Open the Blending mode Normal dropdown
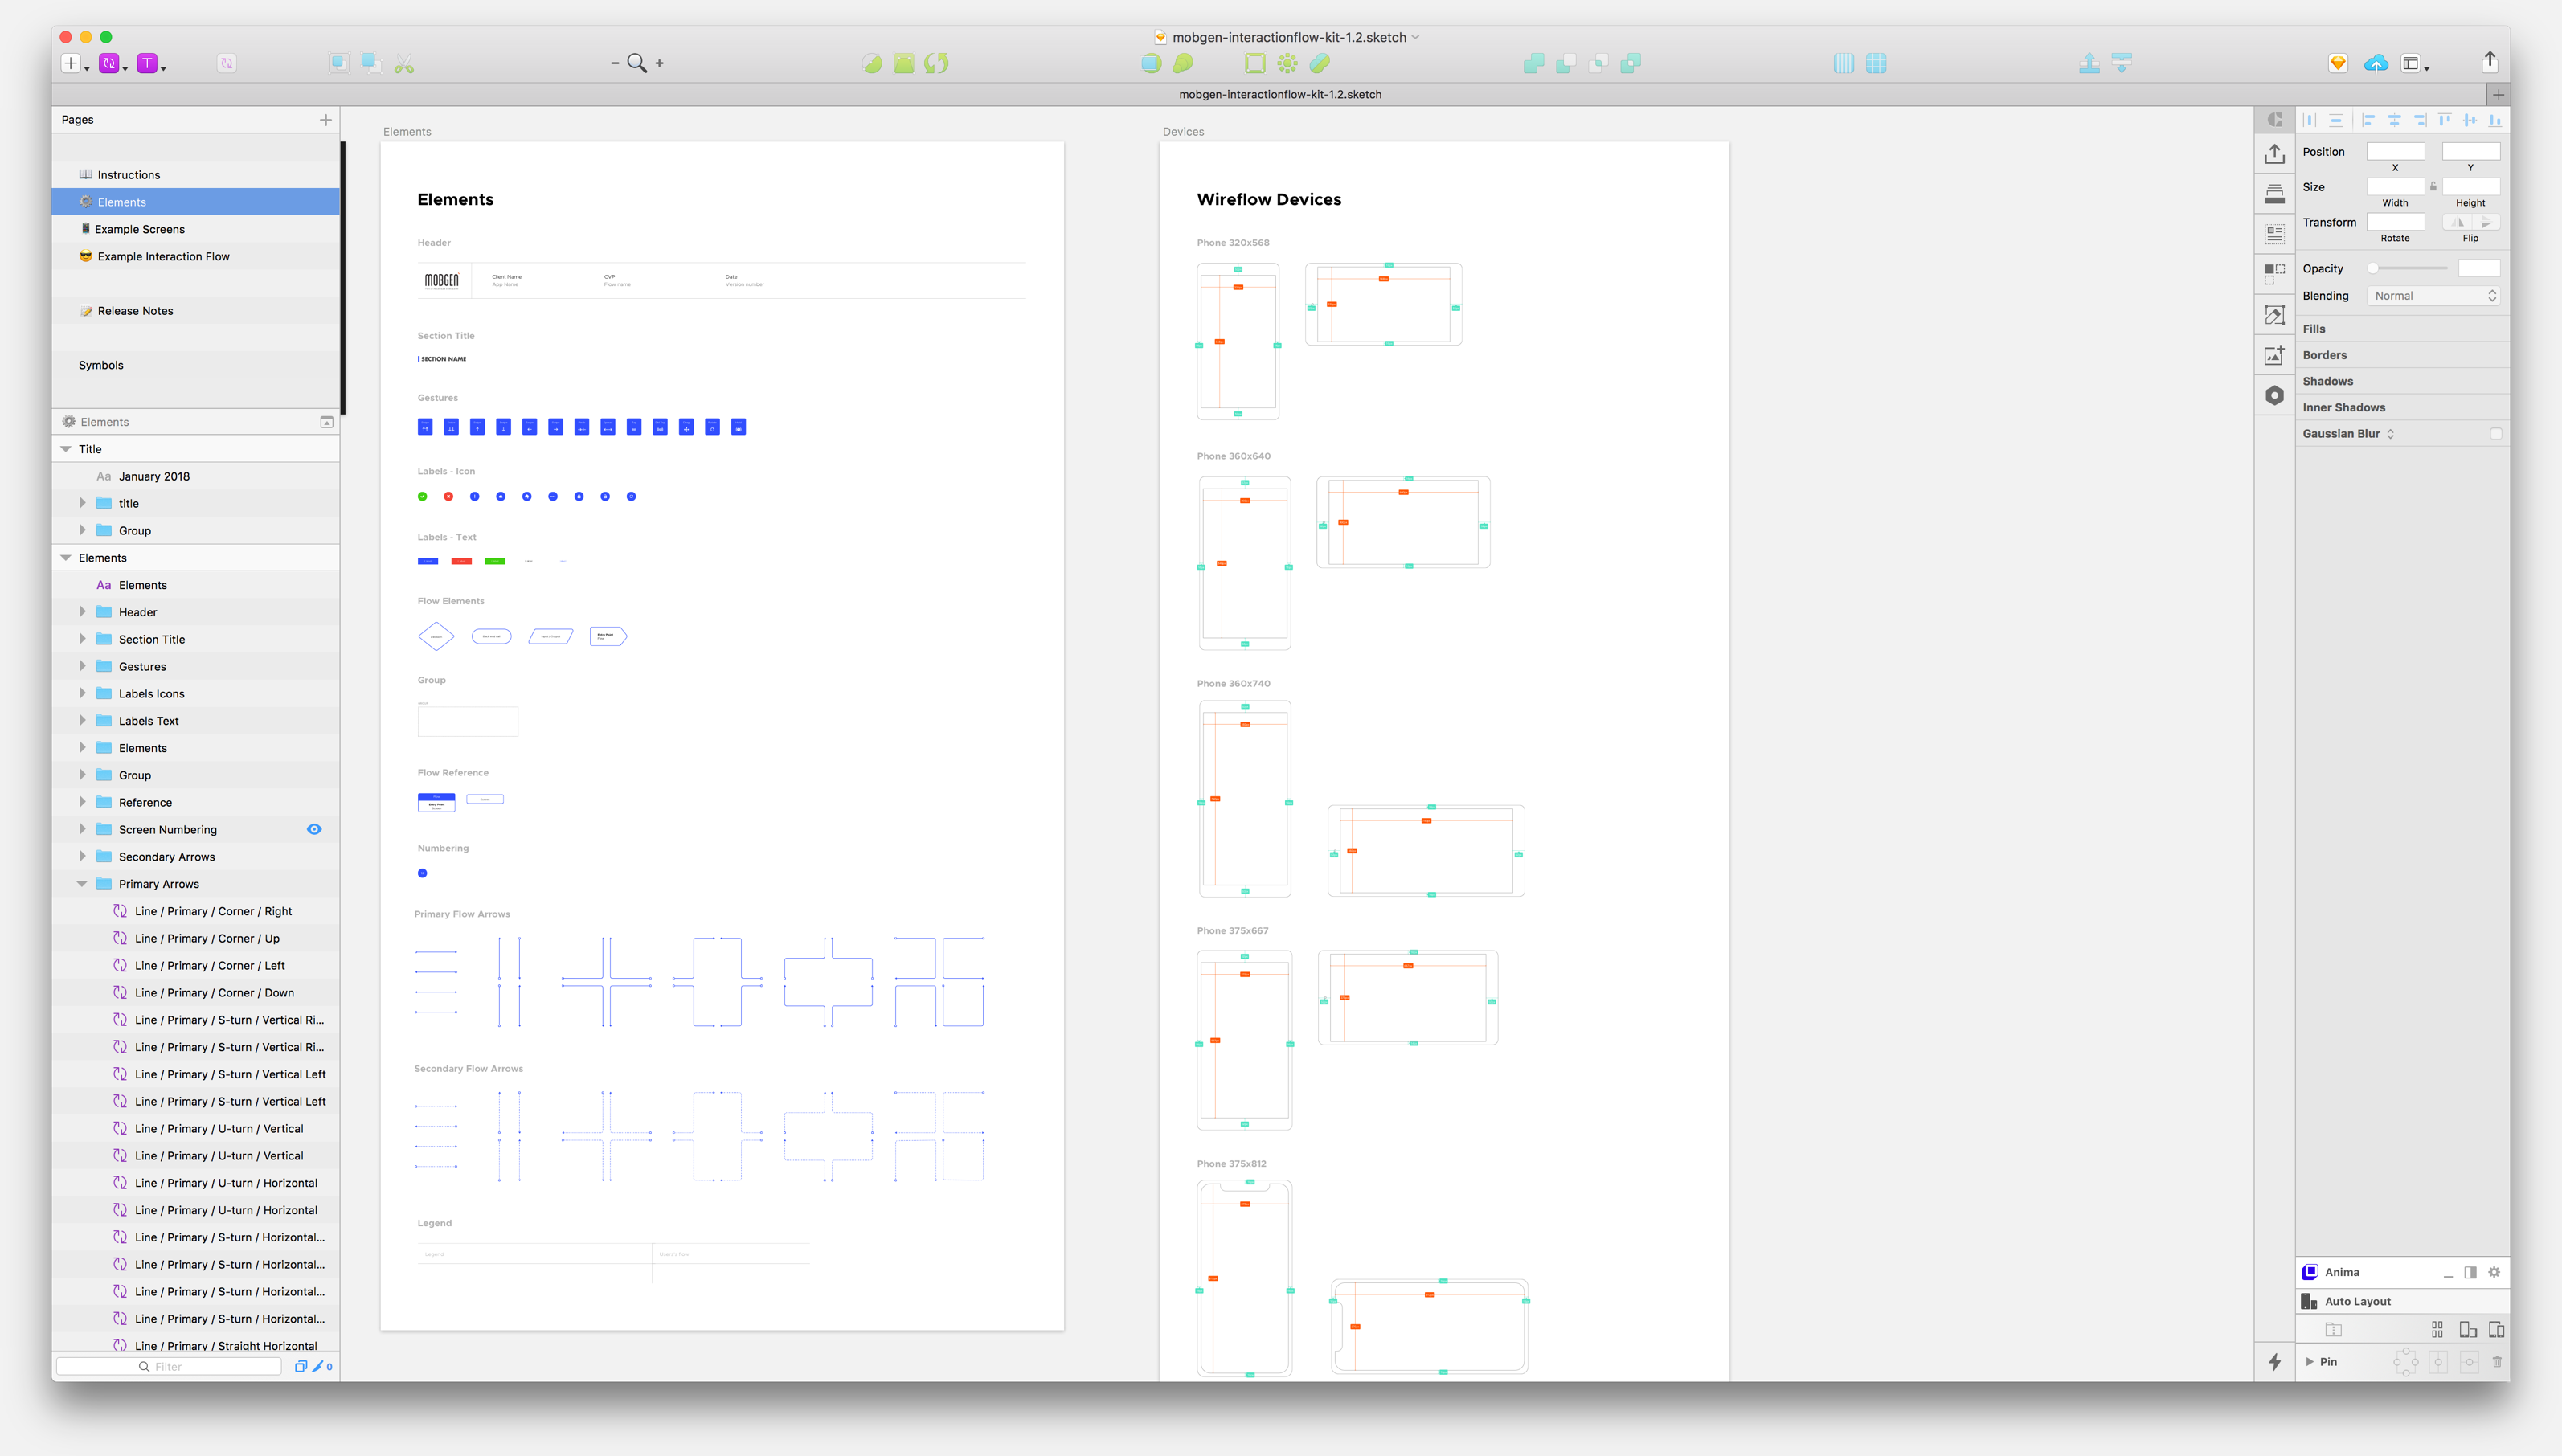Viewport: 2562px width, 1456px height. [x=2434, y=296]
